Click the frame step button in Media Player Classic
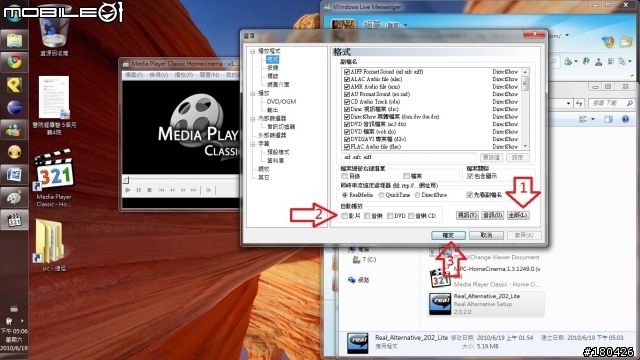This screenshot has width=640, height=360. point(209,190)
